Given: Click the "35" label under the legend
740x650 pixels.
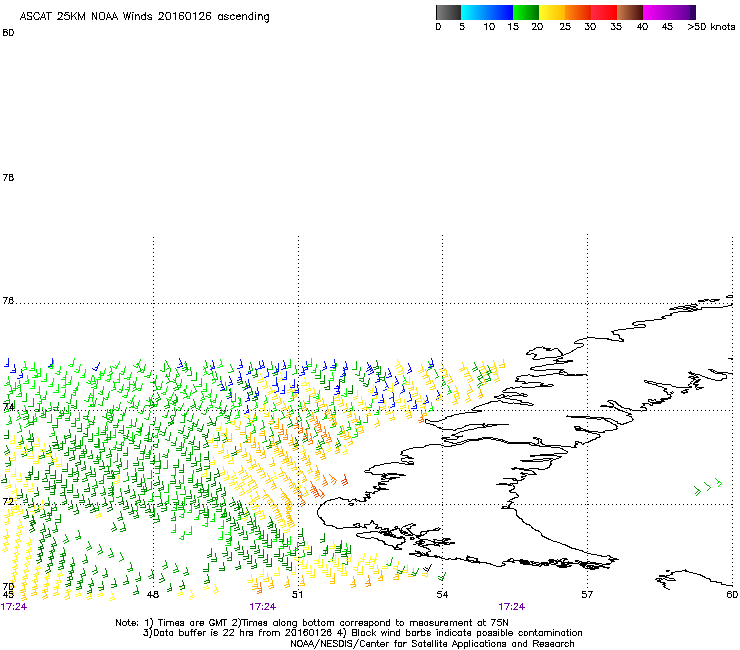Looking at the screenshot, I should (616, 27).
